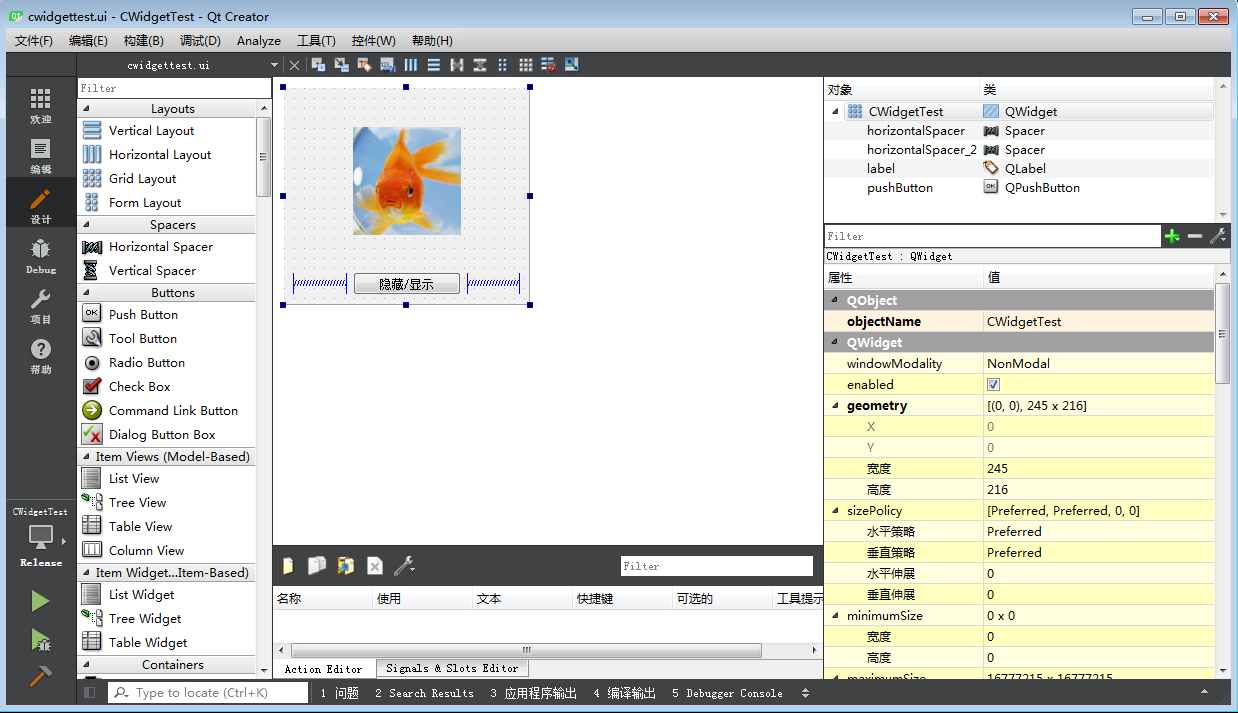This screenshot has height=713, width=1238.
Task: Collapse the CWidgetTest item in object inspector
Action: tap(836, 111)
